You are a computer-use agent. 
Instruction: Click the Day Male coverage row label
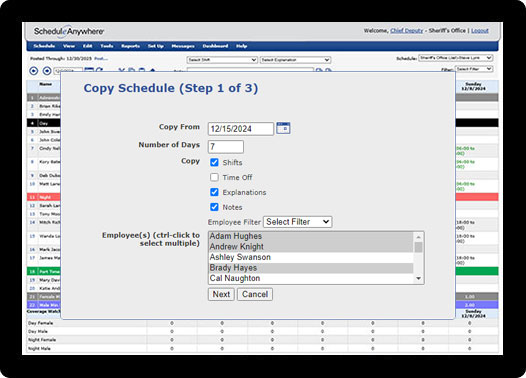click(x=38, y=331)
